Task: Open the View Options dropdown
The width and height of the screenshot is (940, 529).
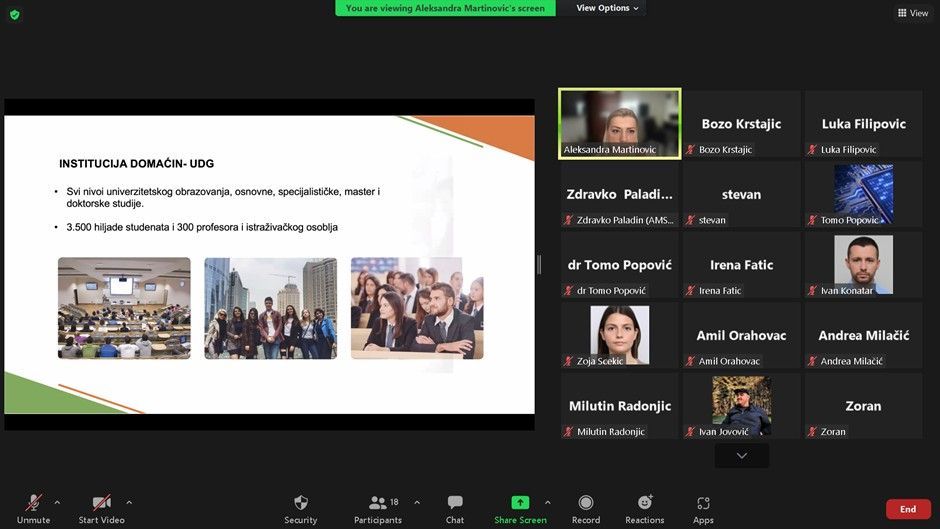Action: click(609, 8)
